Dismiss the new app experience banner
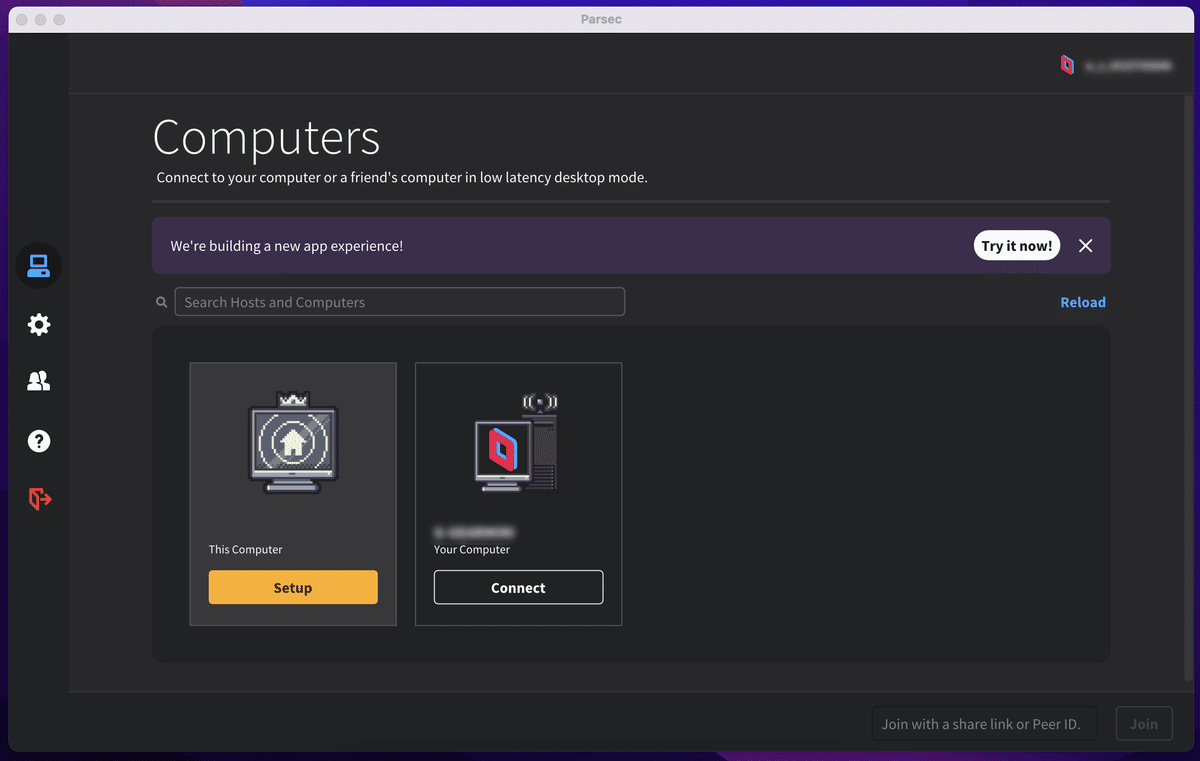1200x761 pixels. point(1086,246)
